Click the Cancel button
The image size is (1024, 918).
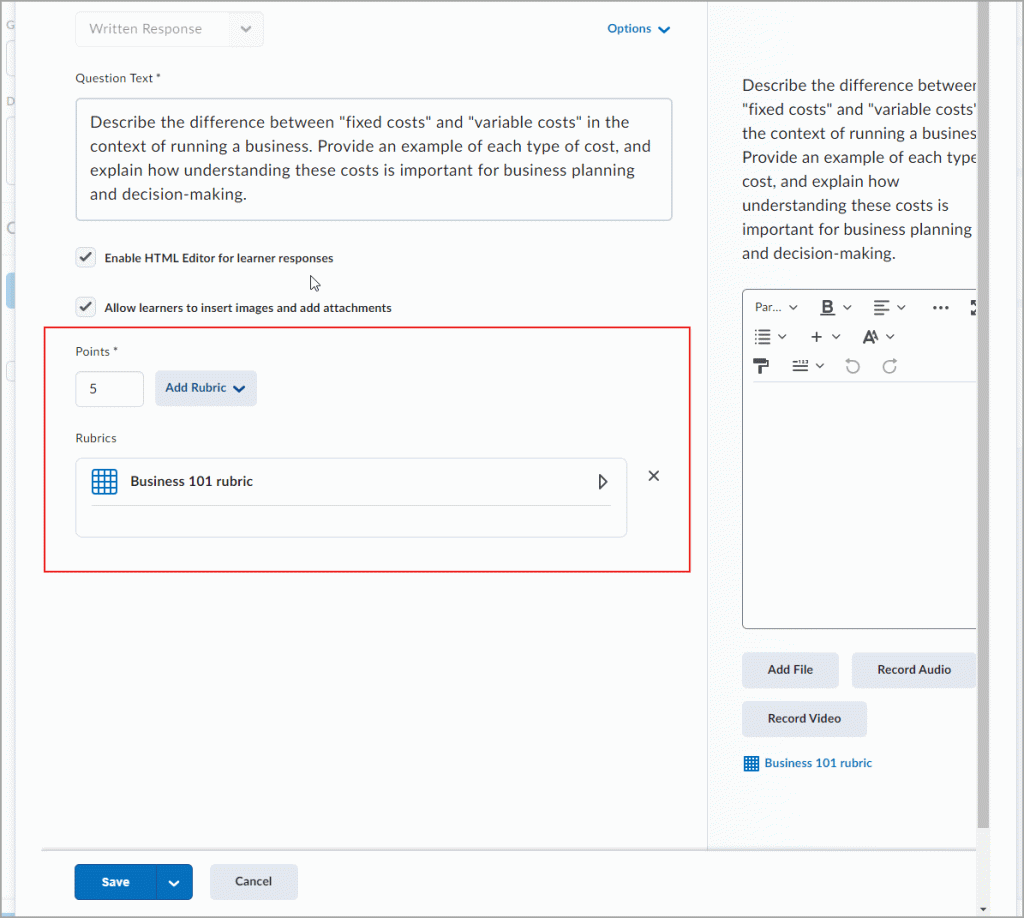click(x=253, y=882)
